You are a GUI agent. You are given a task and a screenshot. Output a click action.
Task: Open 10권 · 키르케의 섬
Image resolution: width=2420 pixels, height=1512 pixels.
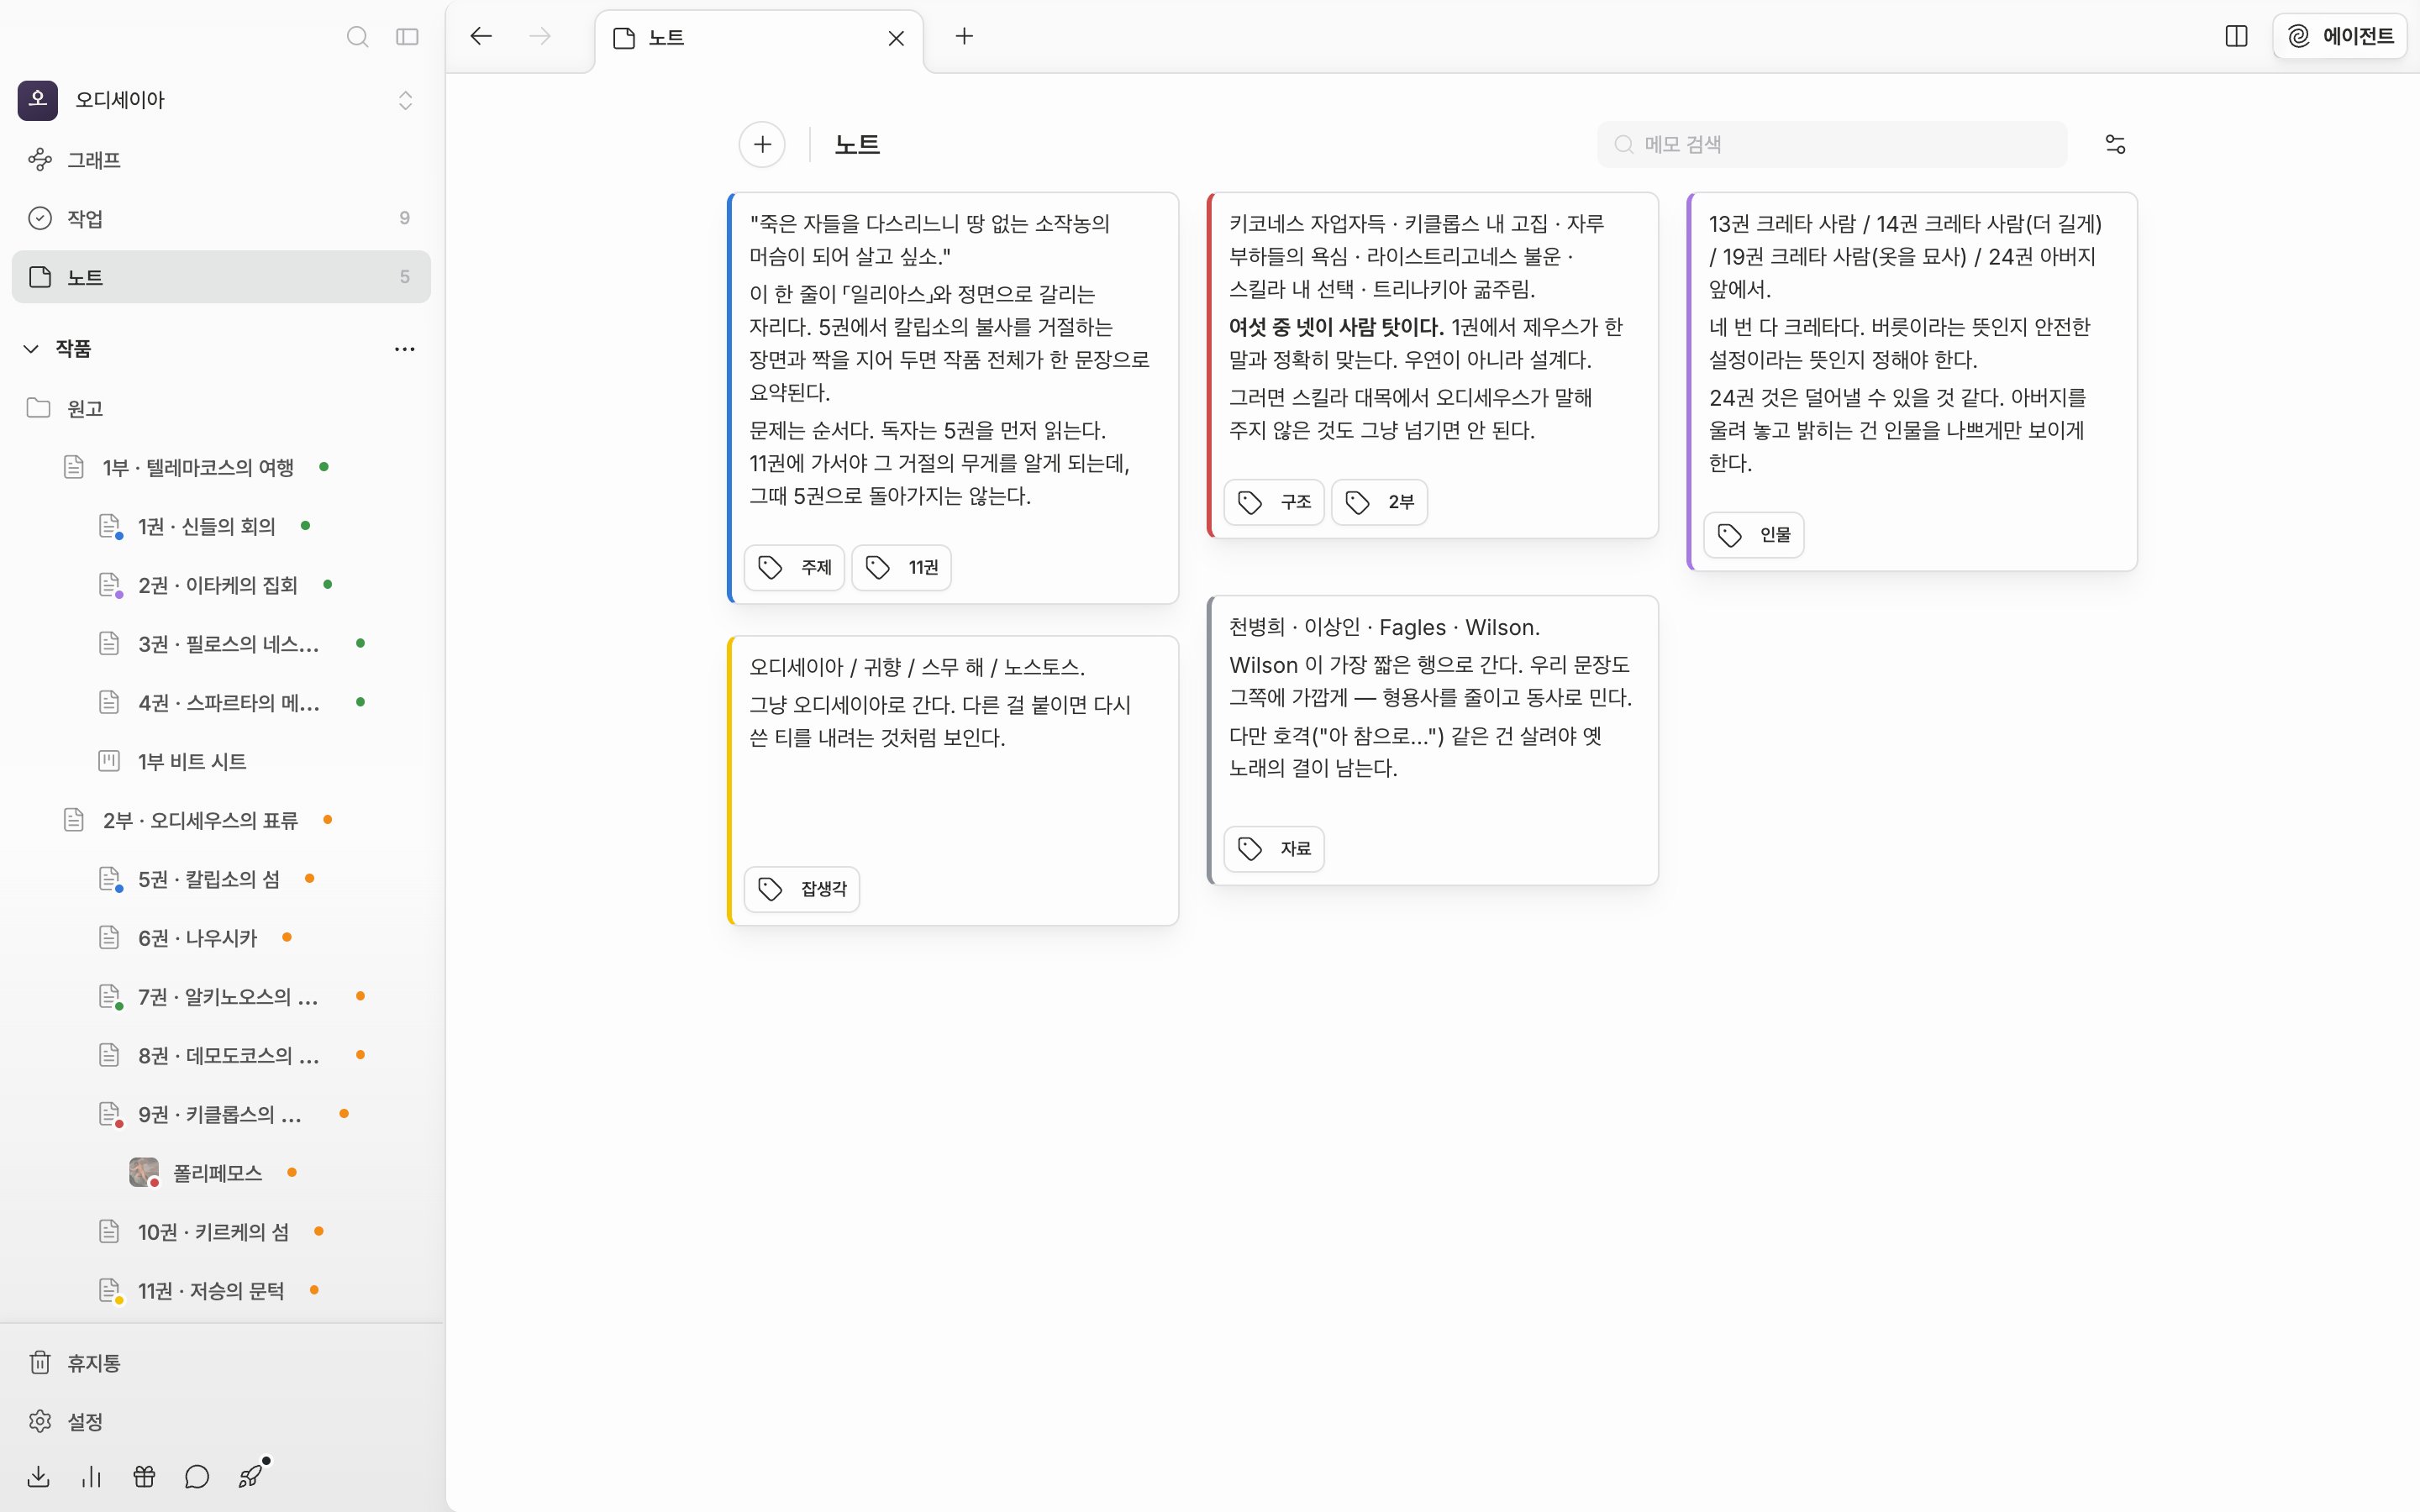(x=221, y=1232)
